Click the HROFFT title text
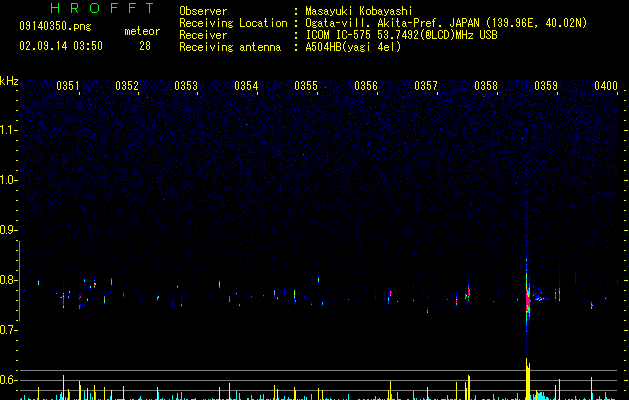Screen dimensions: 629x400 [102, 8]
